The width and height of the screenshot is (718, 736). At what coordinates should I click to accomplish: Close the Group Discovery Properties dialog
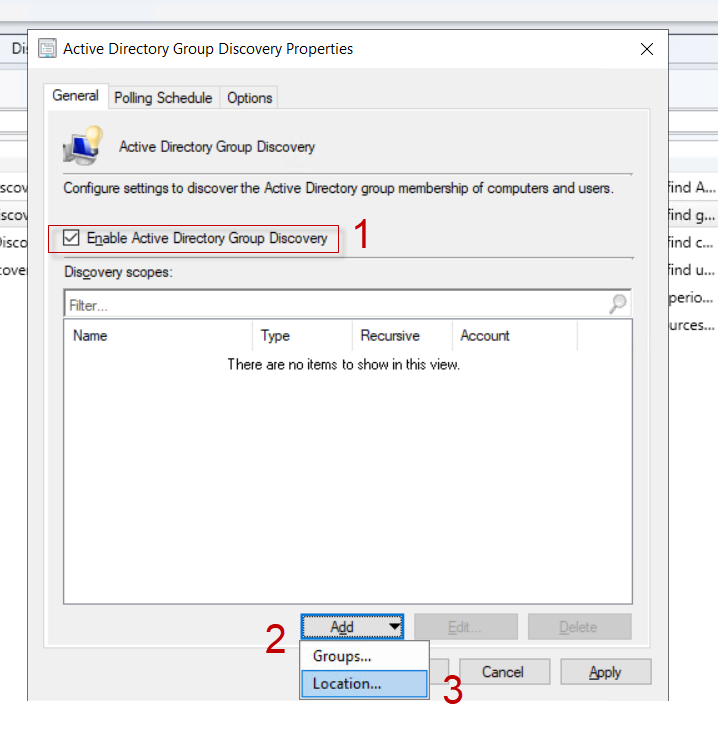[647, 49]
